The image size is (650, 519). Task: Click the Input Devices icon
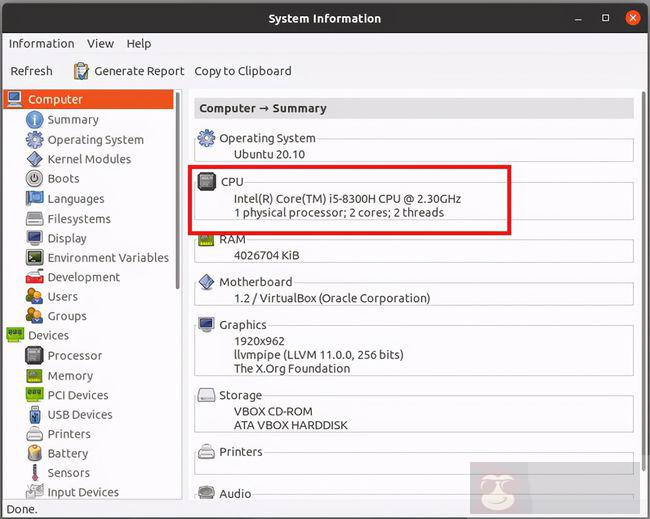point(35,492)
